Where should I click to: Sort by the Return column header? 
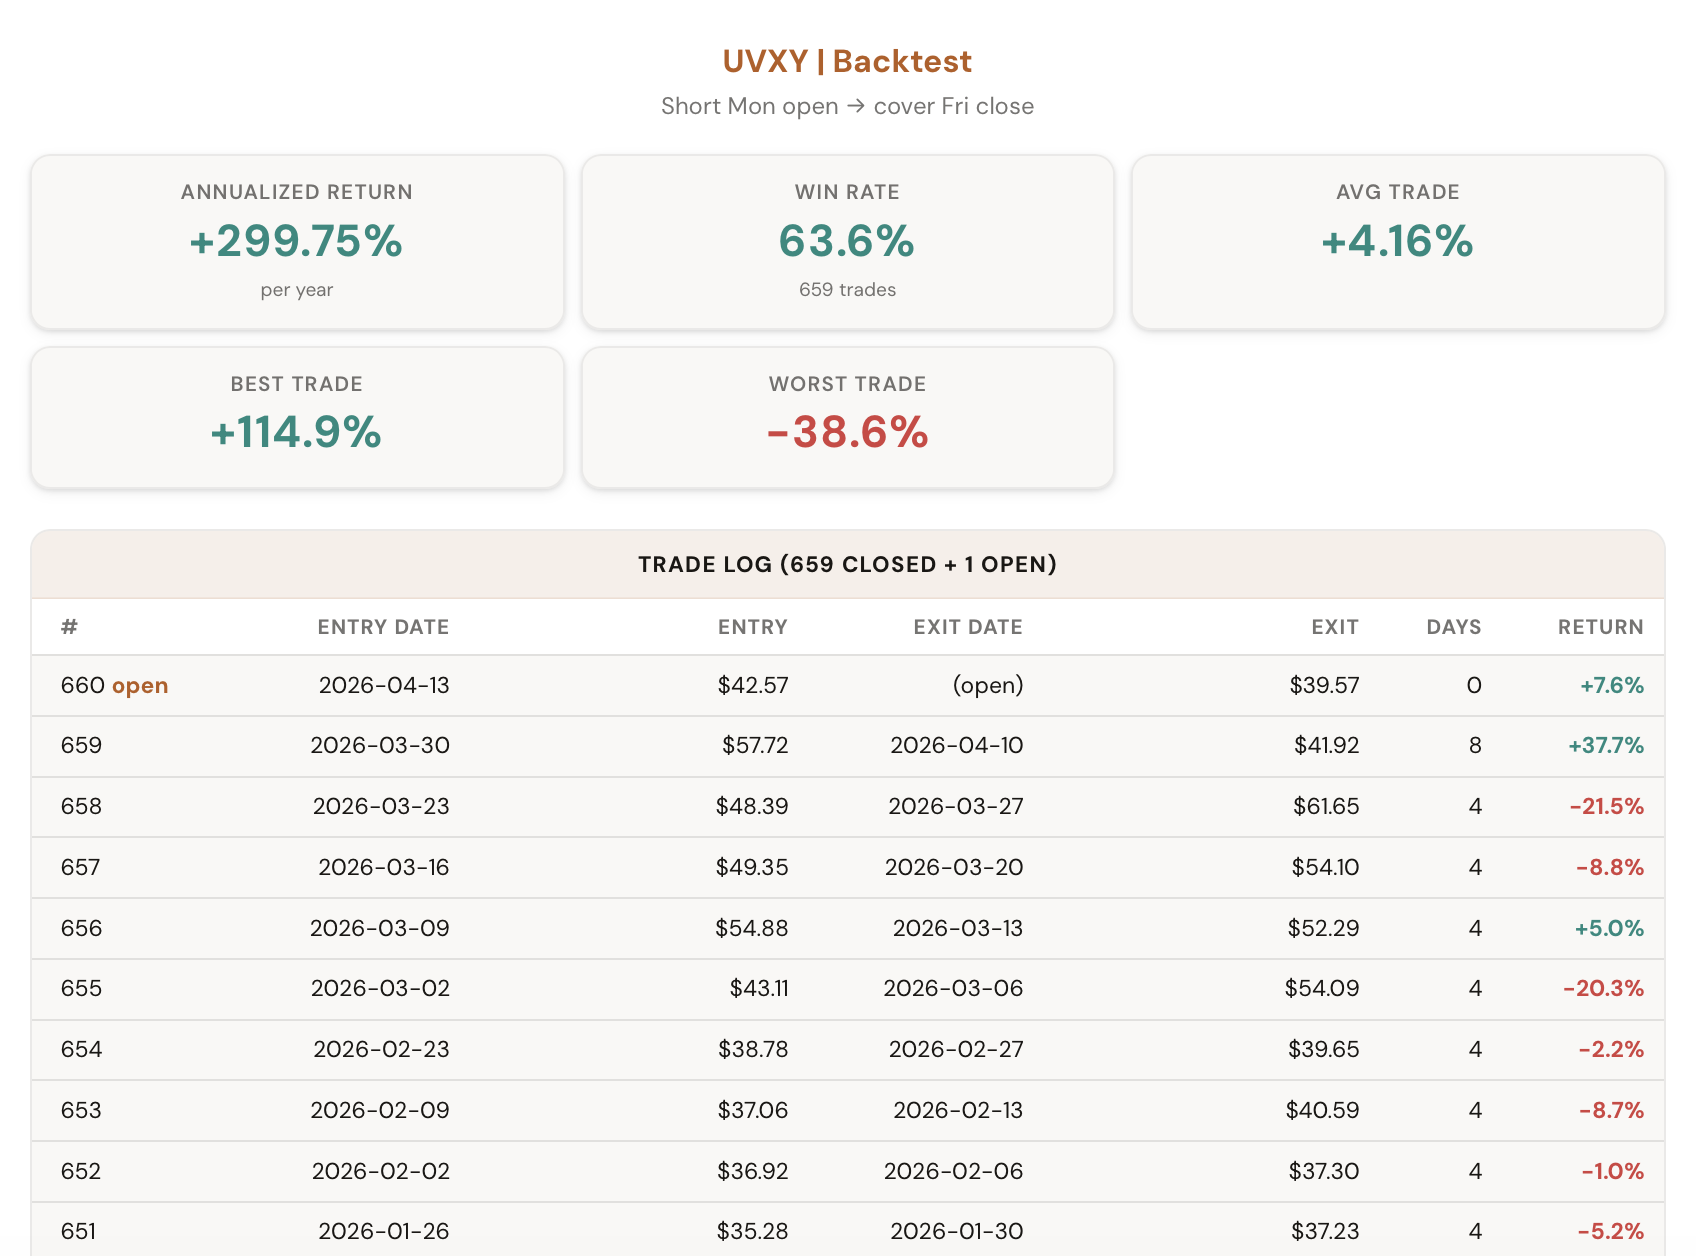click(1600, 627)
